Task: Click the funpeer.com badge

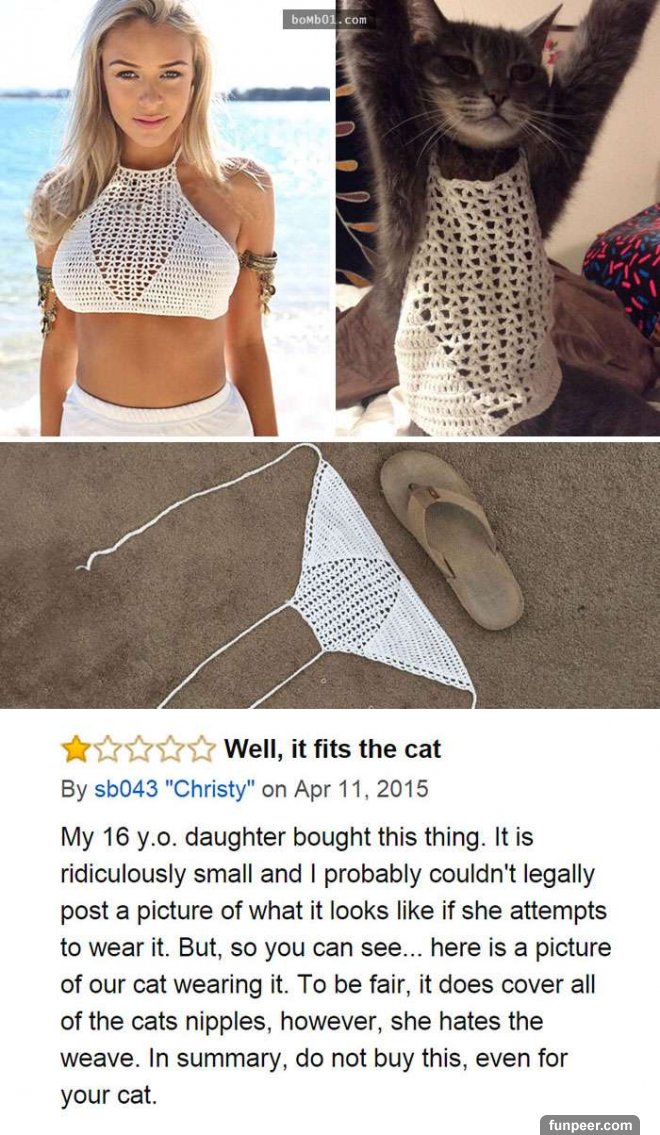Action: coord(590,1125)
